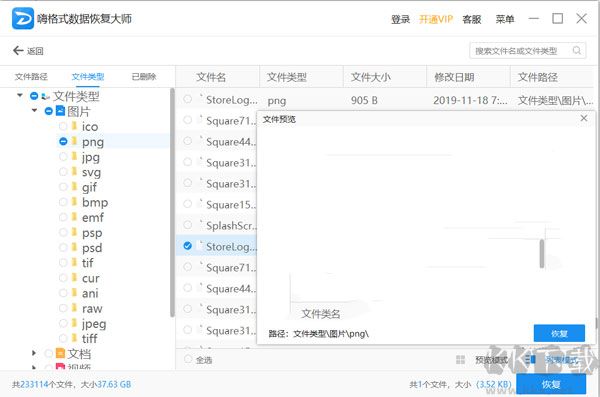Switch to thumbnail grid view icon
The width and height of the screenshot is (600, 397).
pyautogui.click(x=461, y=359)
